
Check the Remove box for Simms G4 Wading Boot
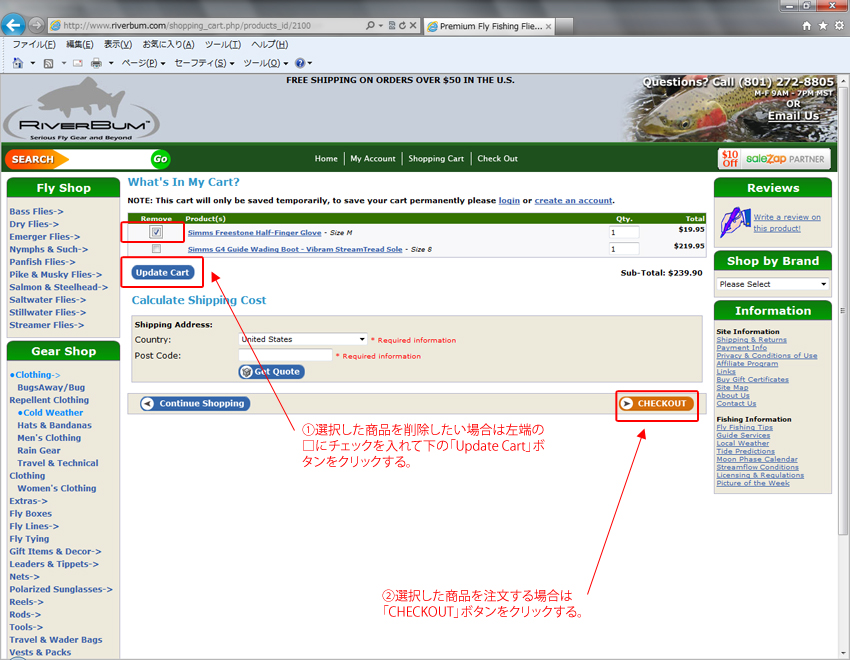[x=156, y=249]
